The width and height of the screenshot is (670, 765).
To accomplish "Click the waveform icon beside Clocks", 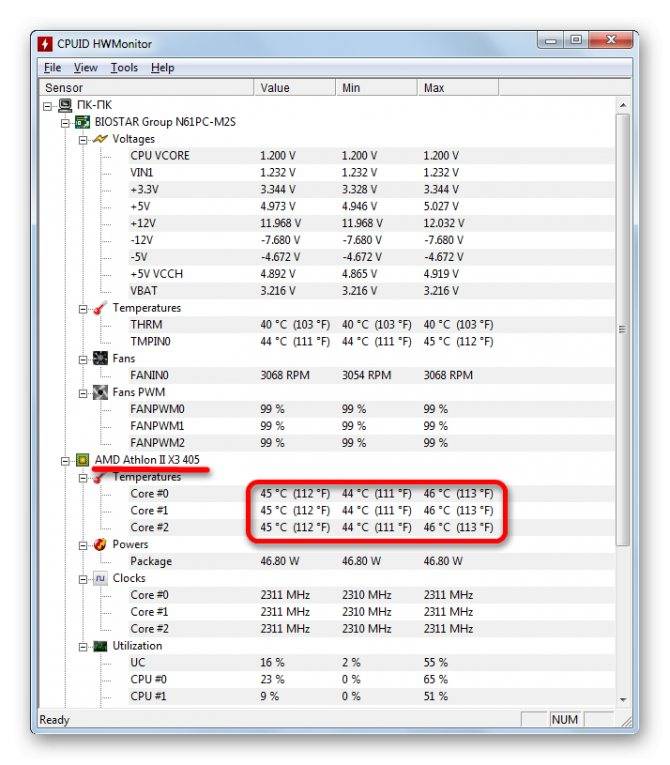I will [100, 579].
